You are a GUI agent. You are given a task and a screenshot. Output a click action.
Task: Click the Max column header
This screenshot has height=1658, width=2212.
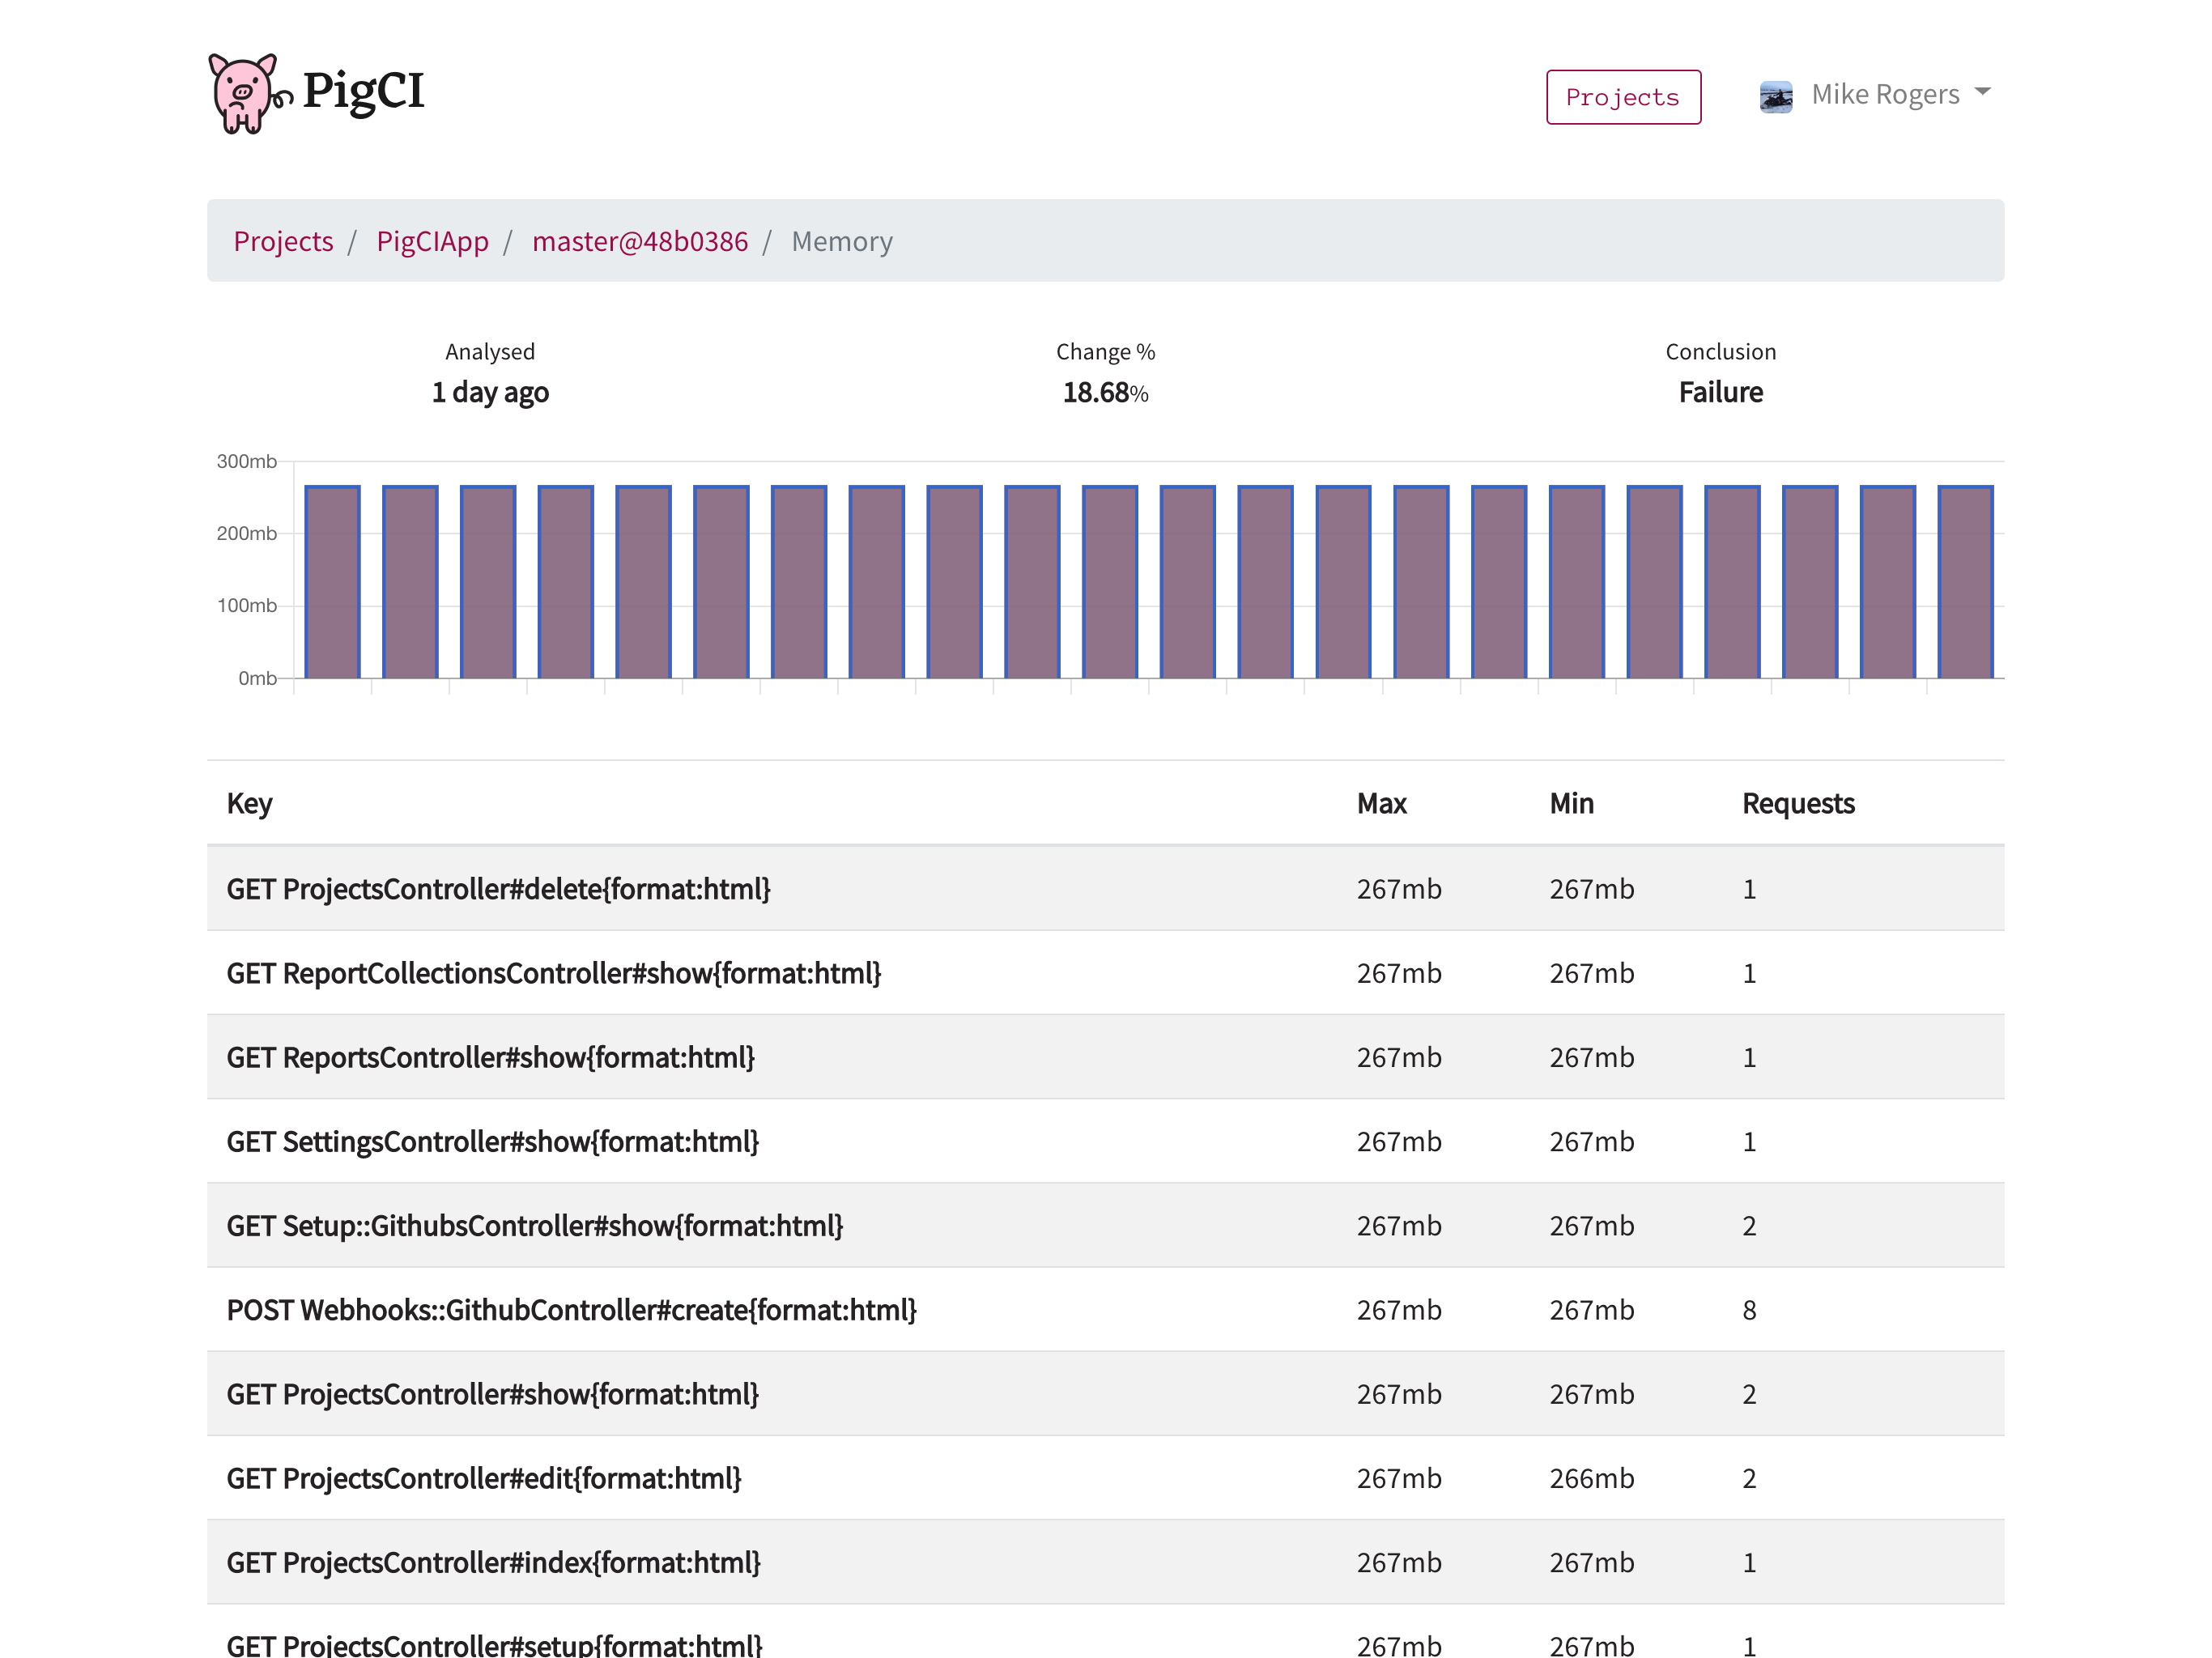(1381, 803)
